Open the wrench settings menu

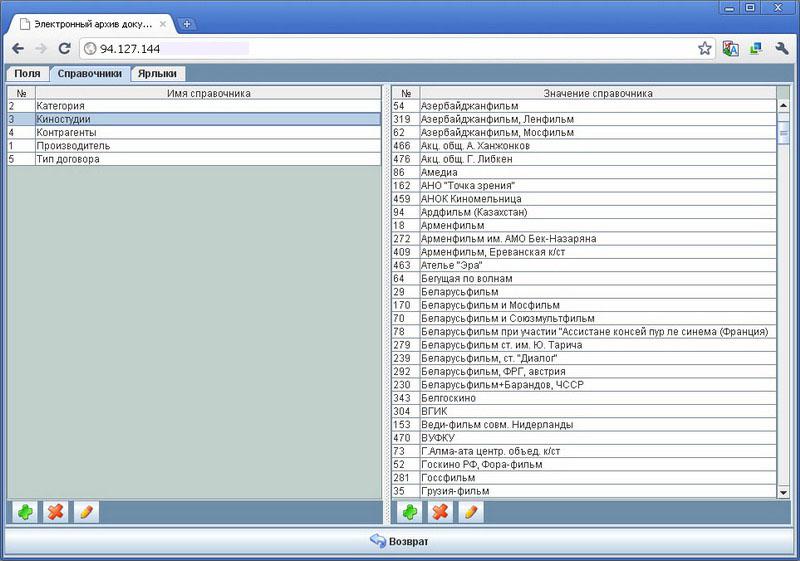point(782,48)
